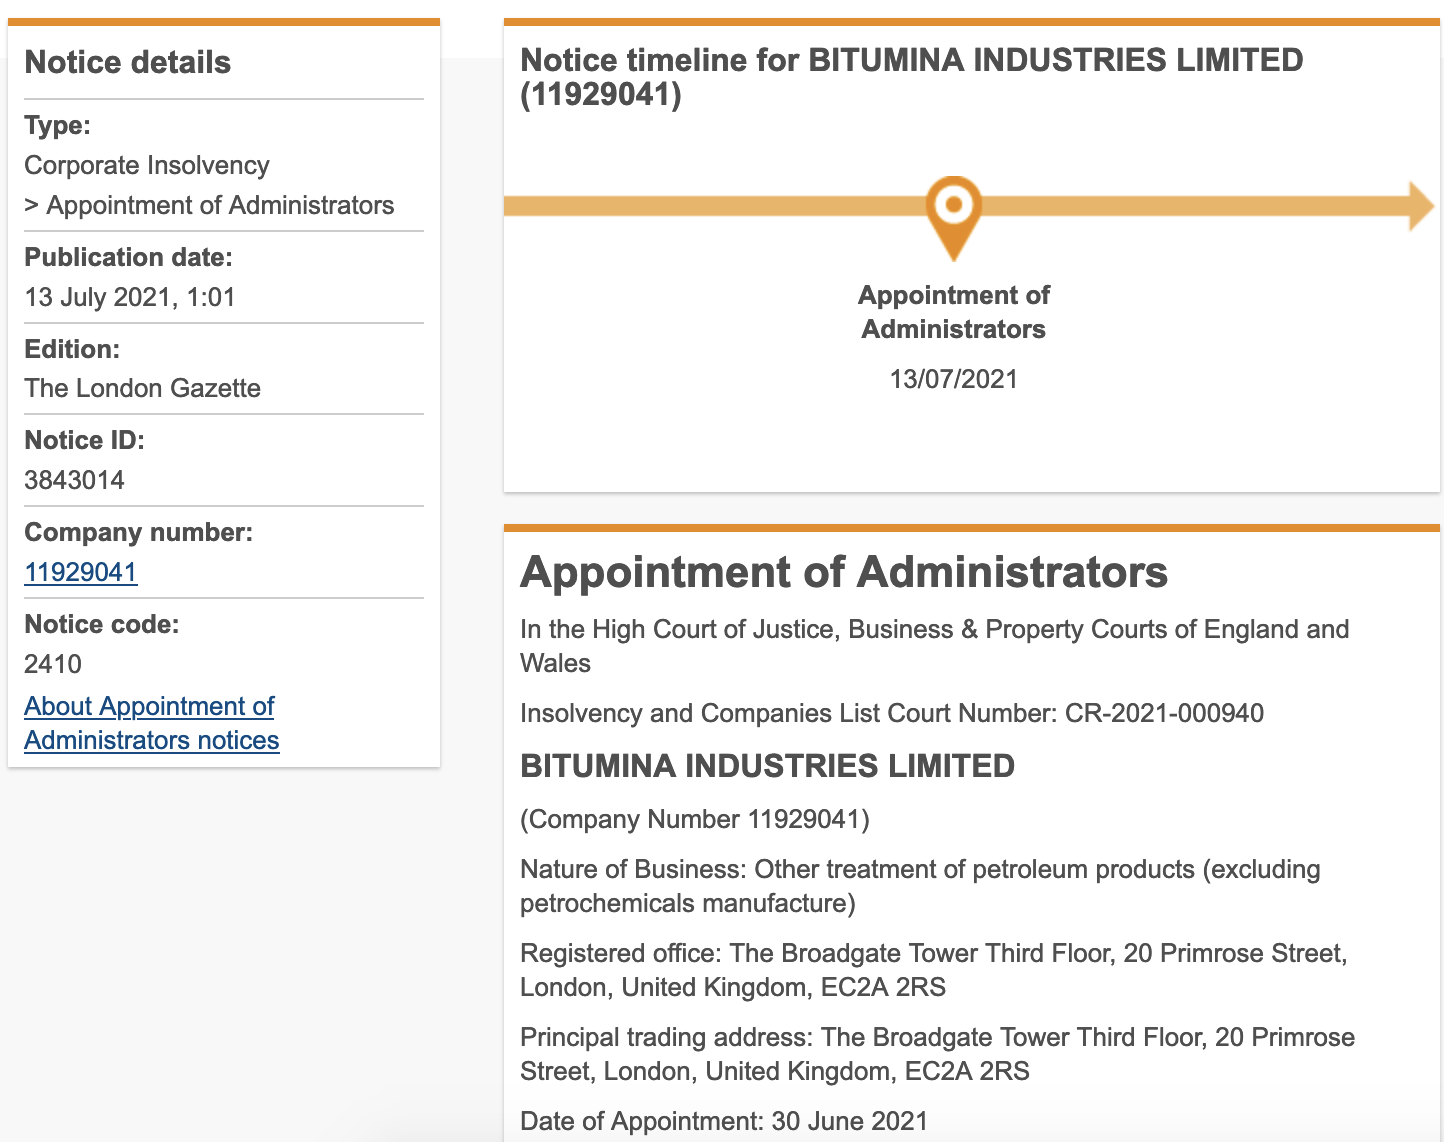Click the large Appointment of Administrators heading
Viewport: 1444px width, 1142px height.
point(843,572)
